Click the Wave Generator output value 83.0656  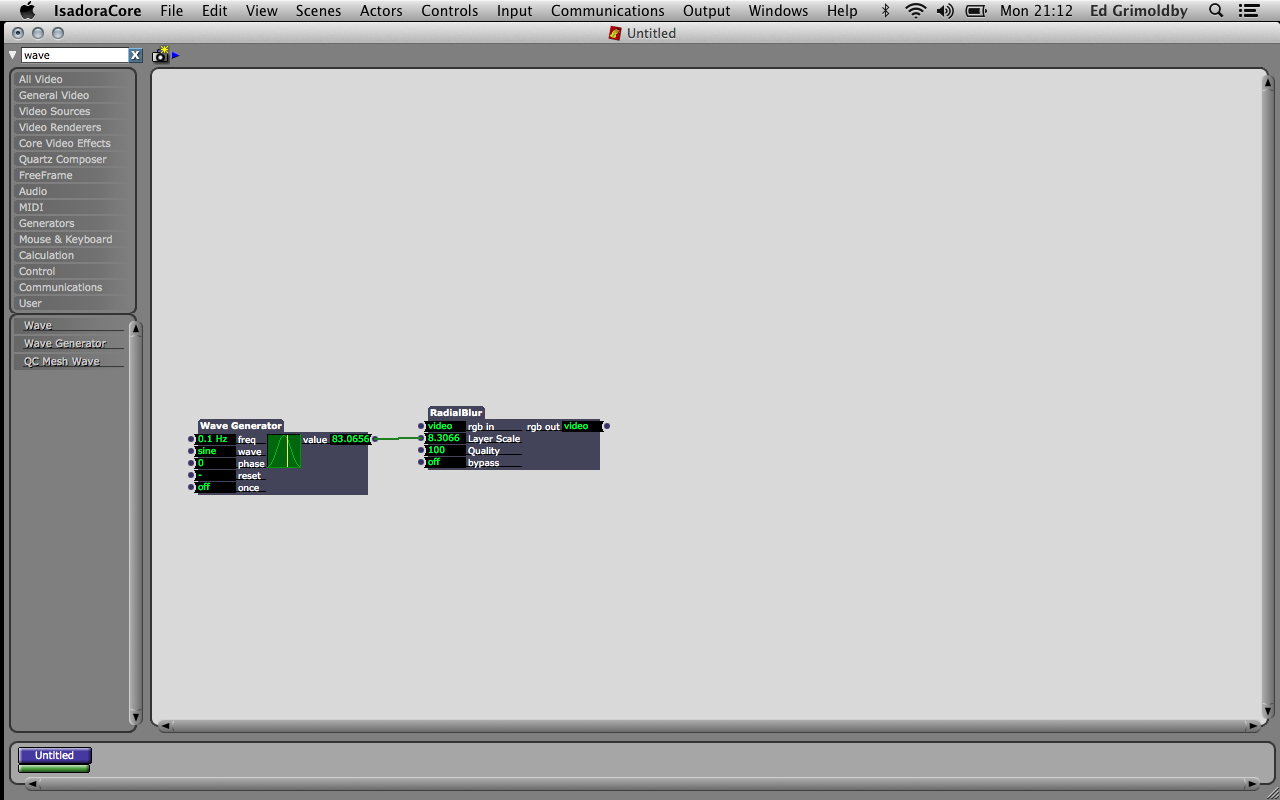(x=350, y=439)
